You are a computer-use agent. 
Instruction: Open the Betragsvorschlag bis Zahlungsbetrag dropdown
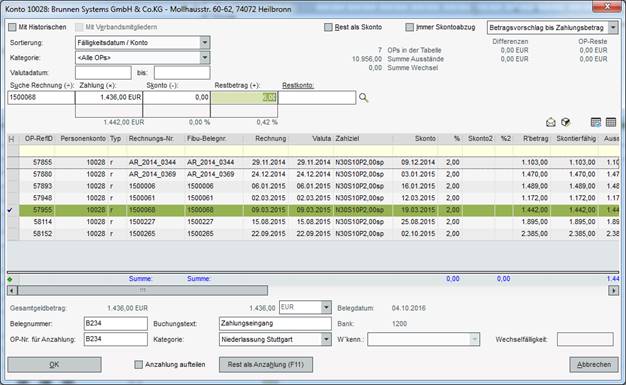[x=613, y=28]
